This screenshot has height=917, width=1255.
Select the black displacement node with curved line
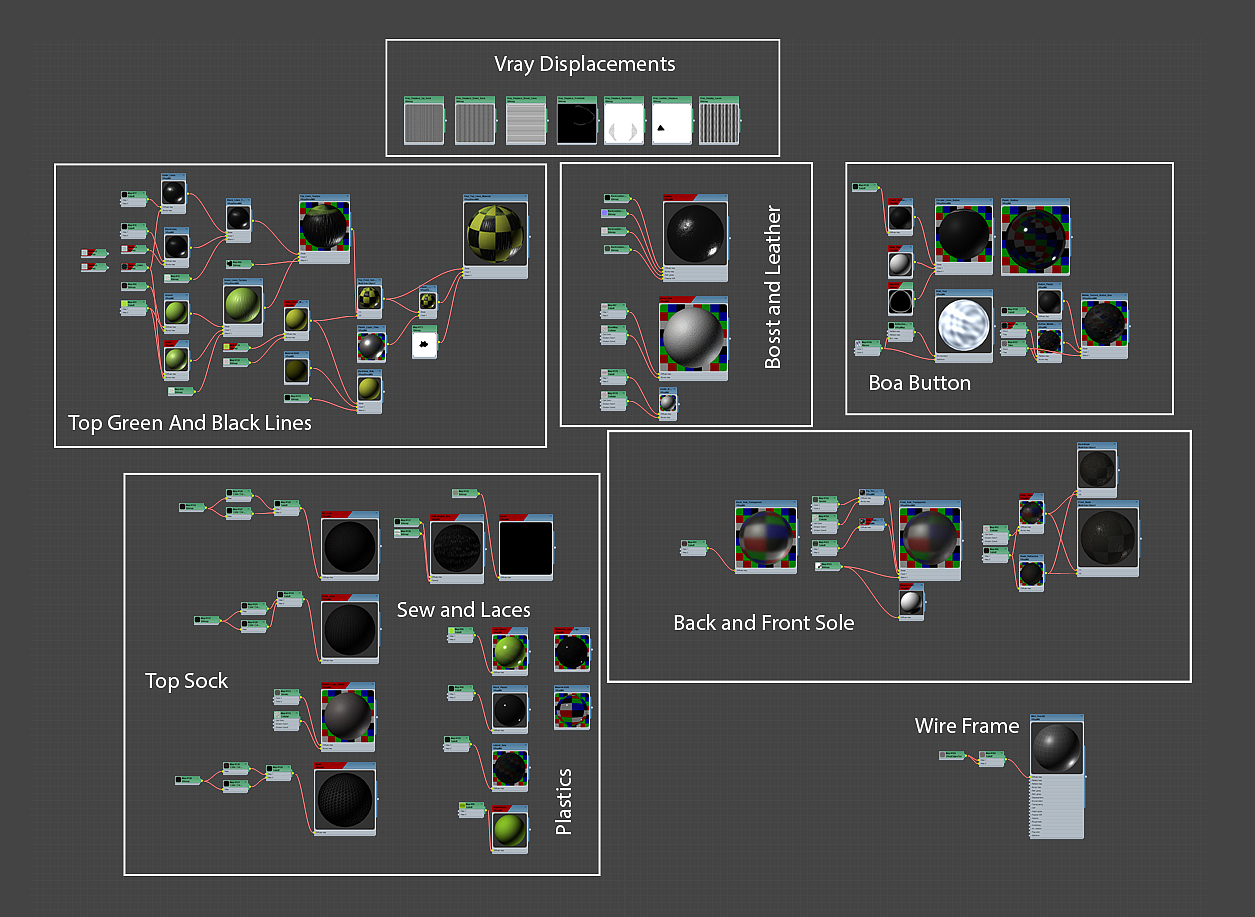576,122
